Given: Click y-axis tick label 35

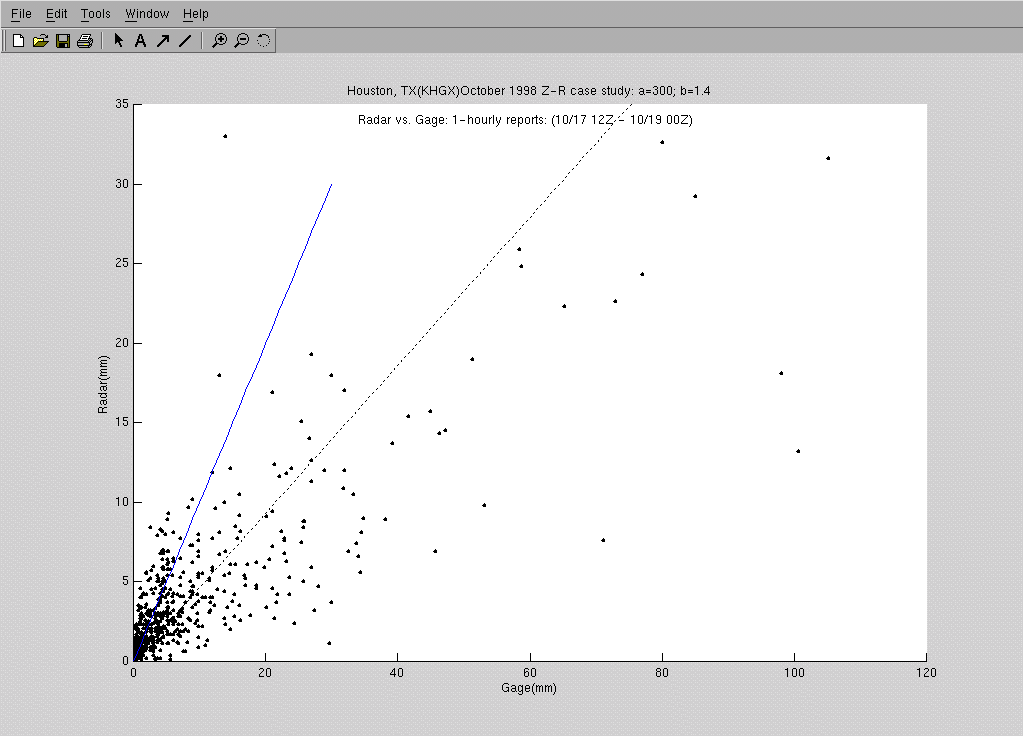Looking at the screenshot, I should 122,104.
